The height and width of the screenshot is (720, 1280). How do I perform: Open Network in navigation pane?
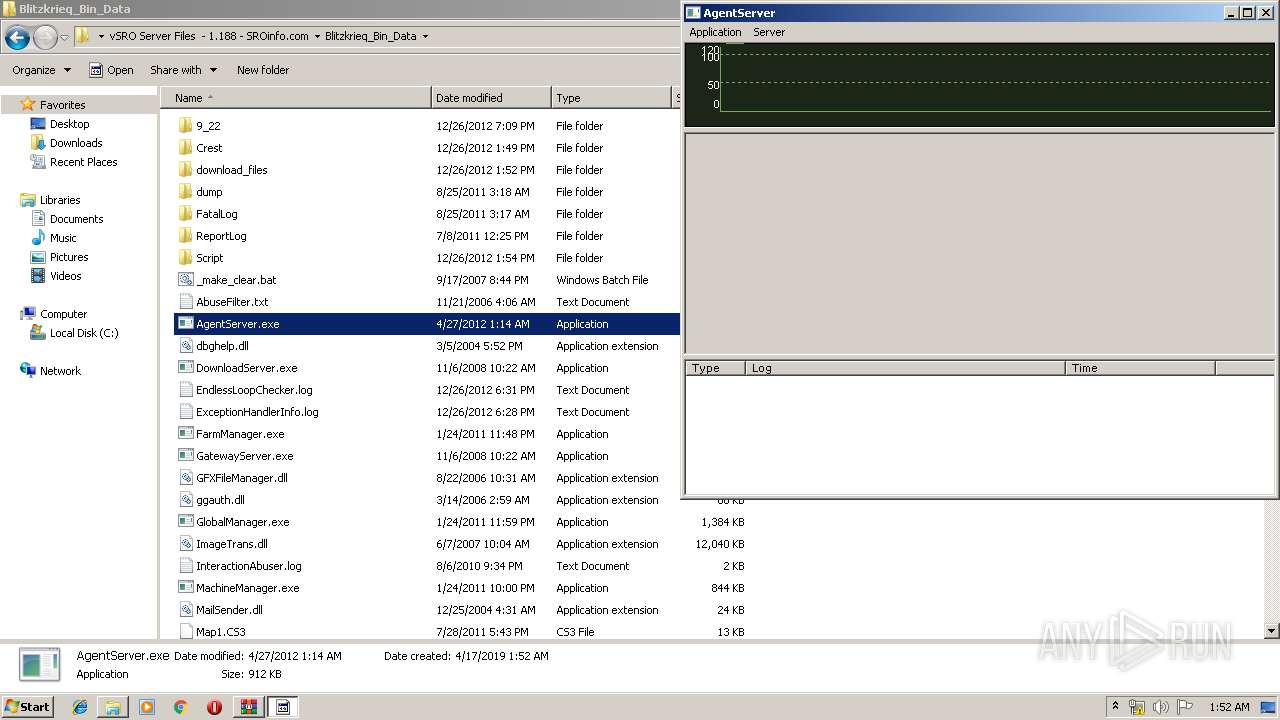tap(60, 371)
